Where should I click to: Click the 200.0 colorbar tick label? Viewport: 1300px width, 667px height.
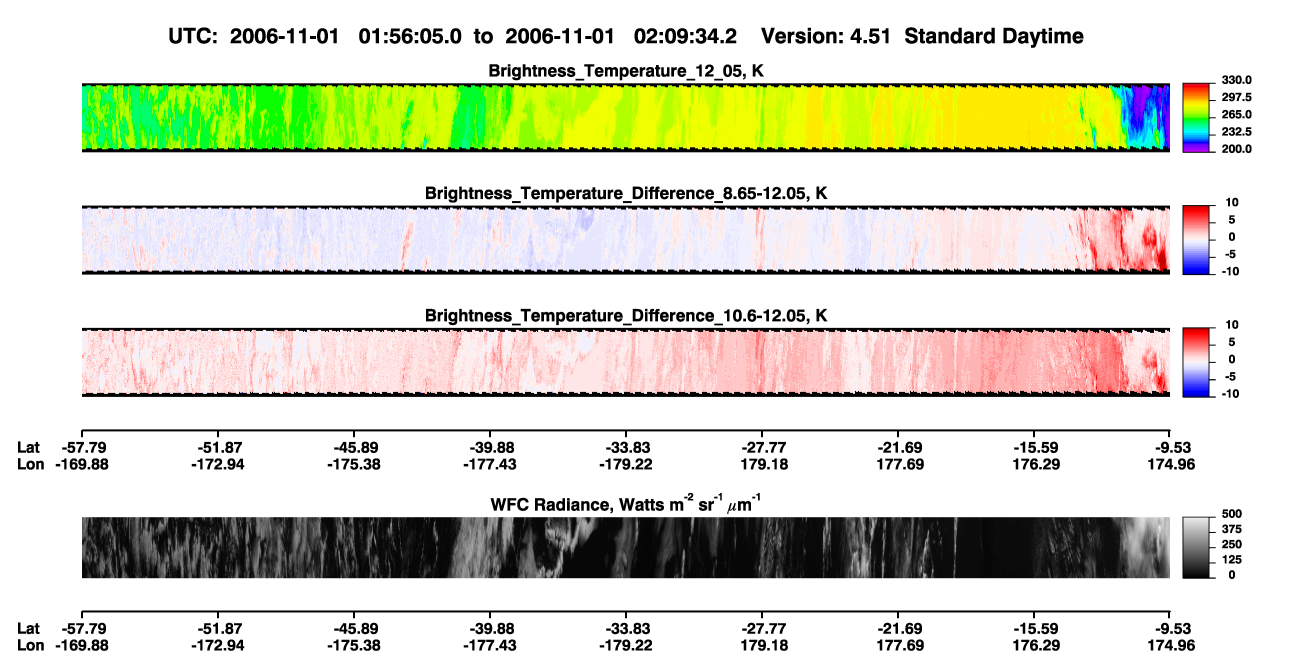pyautogui.click(x=1237, y=148)
